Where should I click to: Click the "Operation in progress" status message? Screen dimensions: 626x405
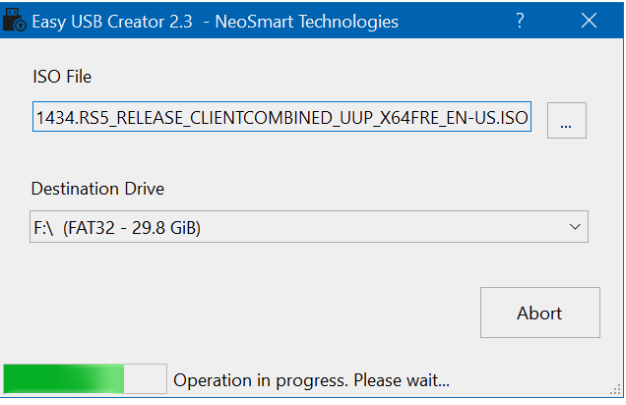click(x=311, y=380)
